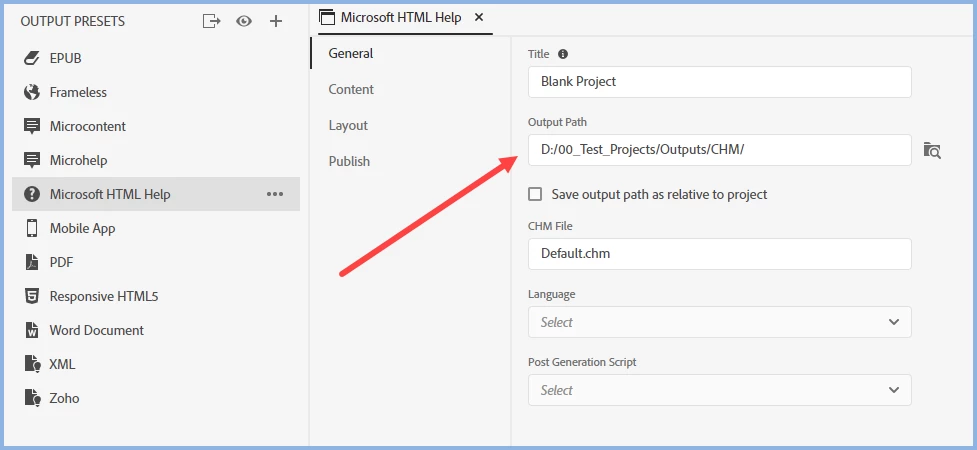Viewport: 977px width, 450px height.
Task: Open the Post Generation Script dropdown
Action: [720, 390]
